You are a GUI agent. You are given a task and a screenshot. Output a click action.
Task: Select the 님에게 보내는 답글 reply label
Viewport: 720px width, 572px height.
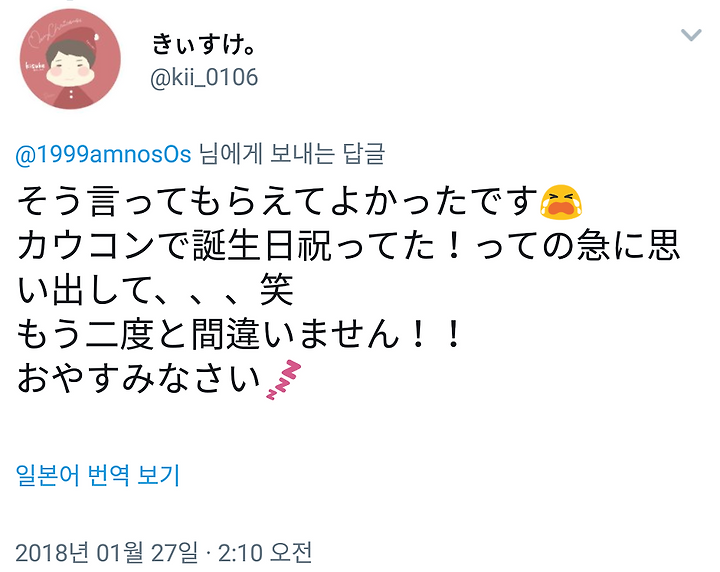[292, 154]
